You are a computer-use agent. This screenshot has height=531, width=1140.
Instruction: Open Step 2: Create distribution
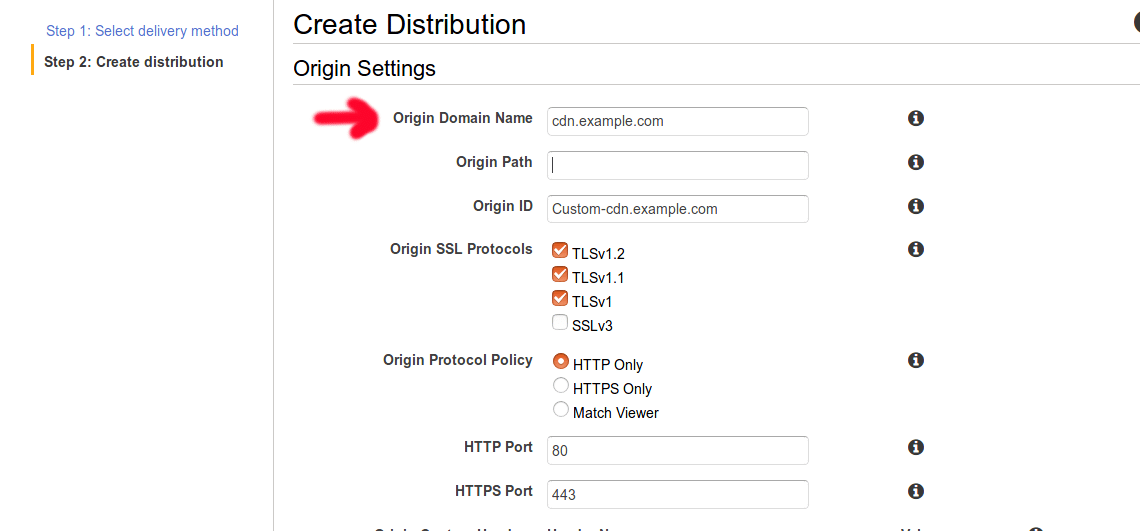tap(134, 62)
